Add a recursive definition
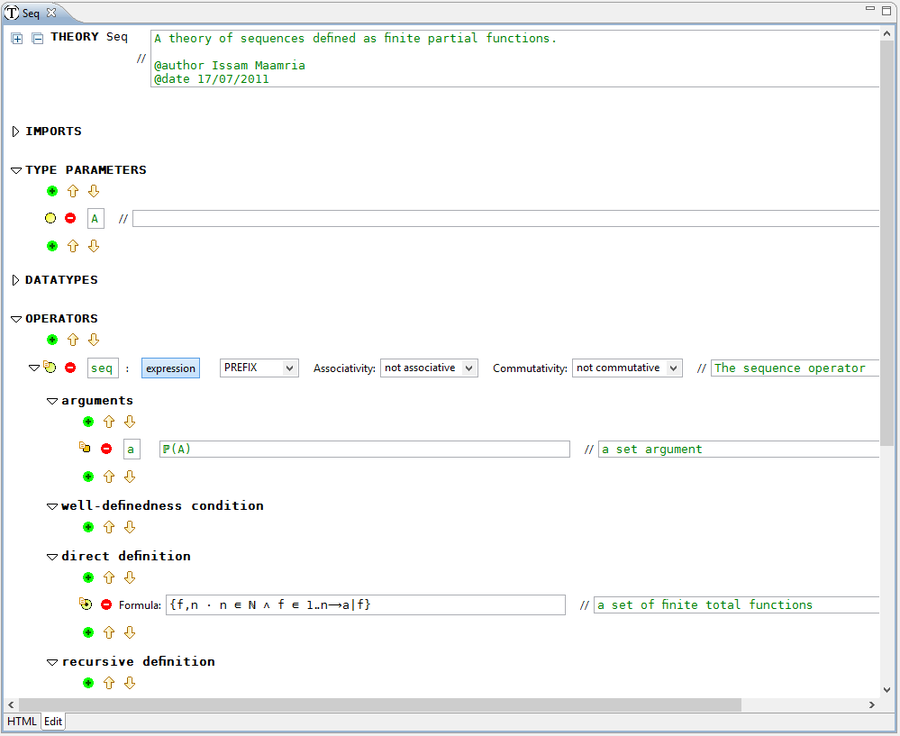The image size is (900, 736). [x=88, y=683]
